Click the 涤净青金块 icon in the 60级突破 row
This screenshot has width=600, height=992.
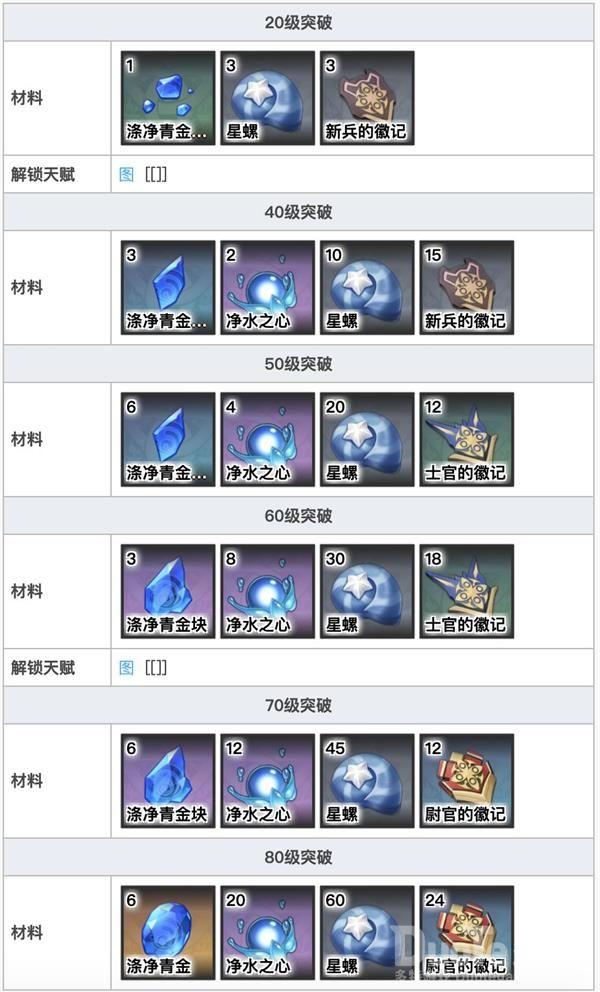tap(168, 592)
